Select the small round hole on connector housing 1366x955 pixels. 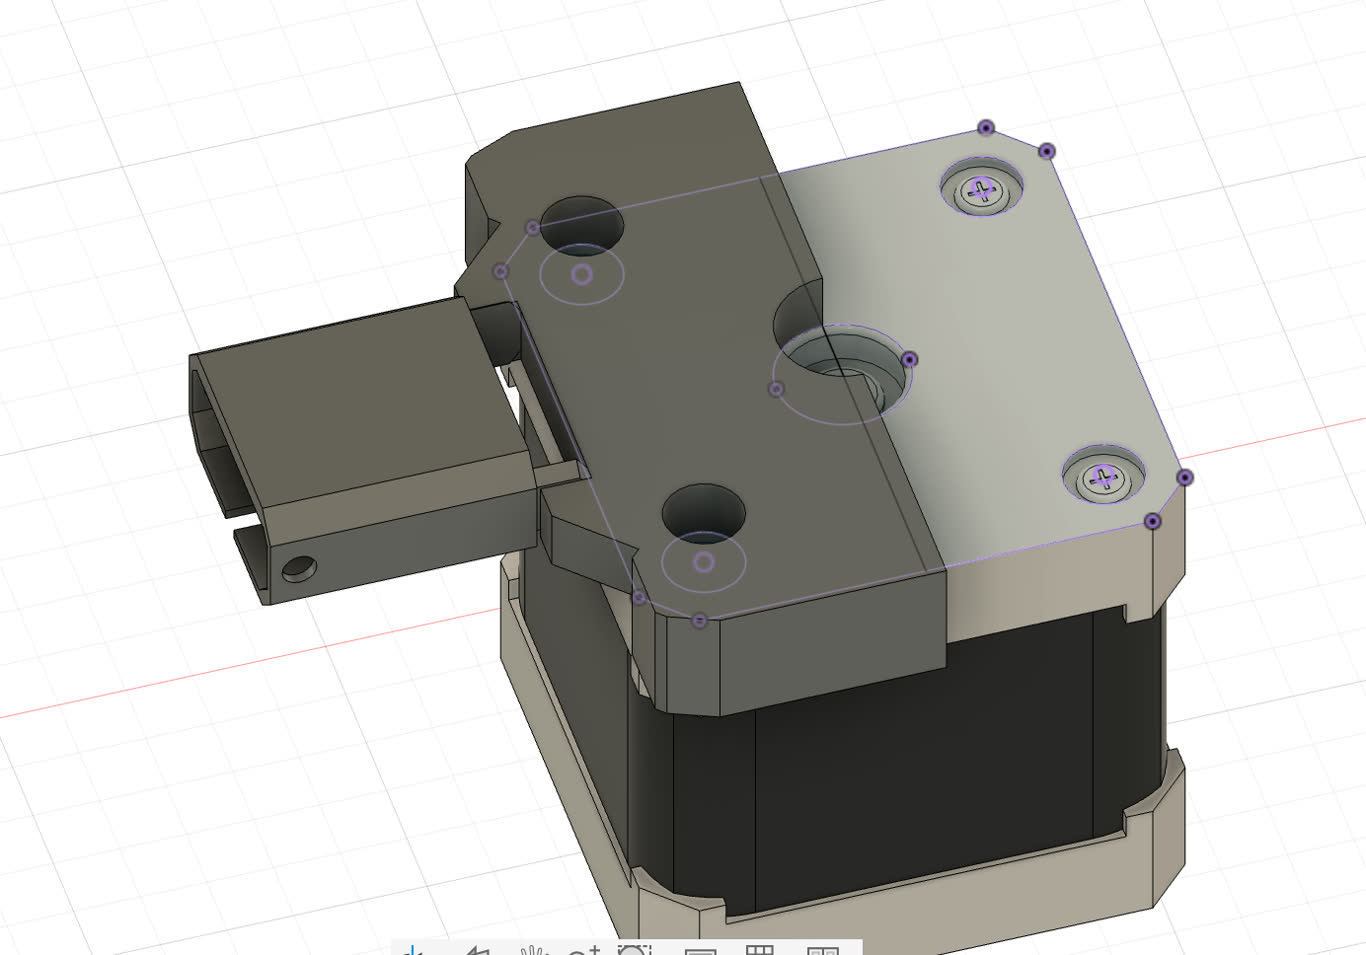(x=298, y=570)
